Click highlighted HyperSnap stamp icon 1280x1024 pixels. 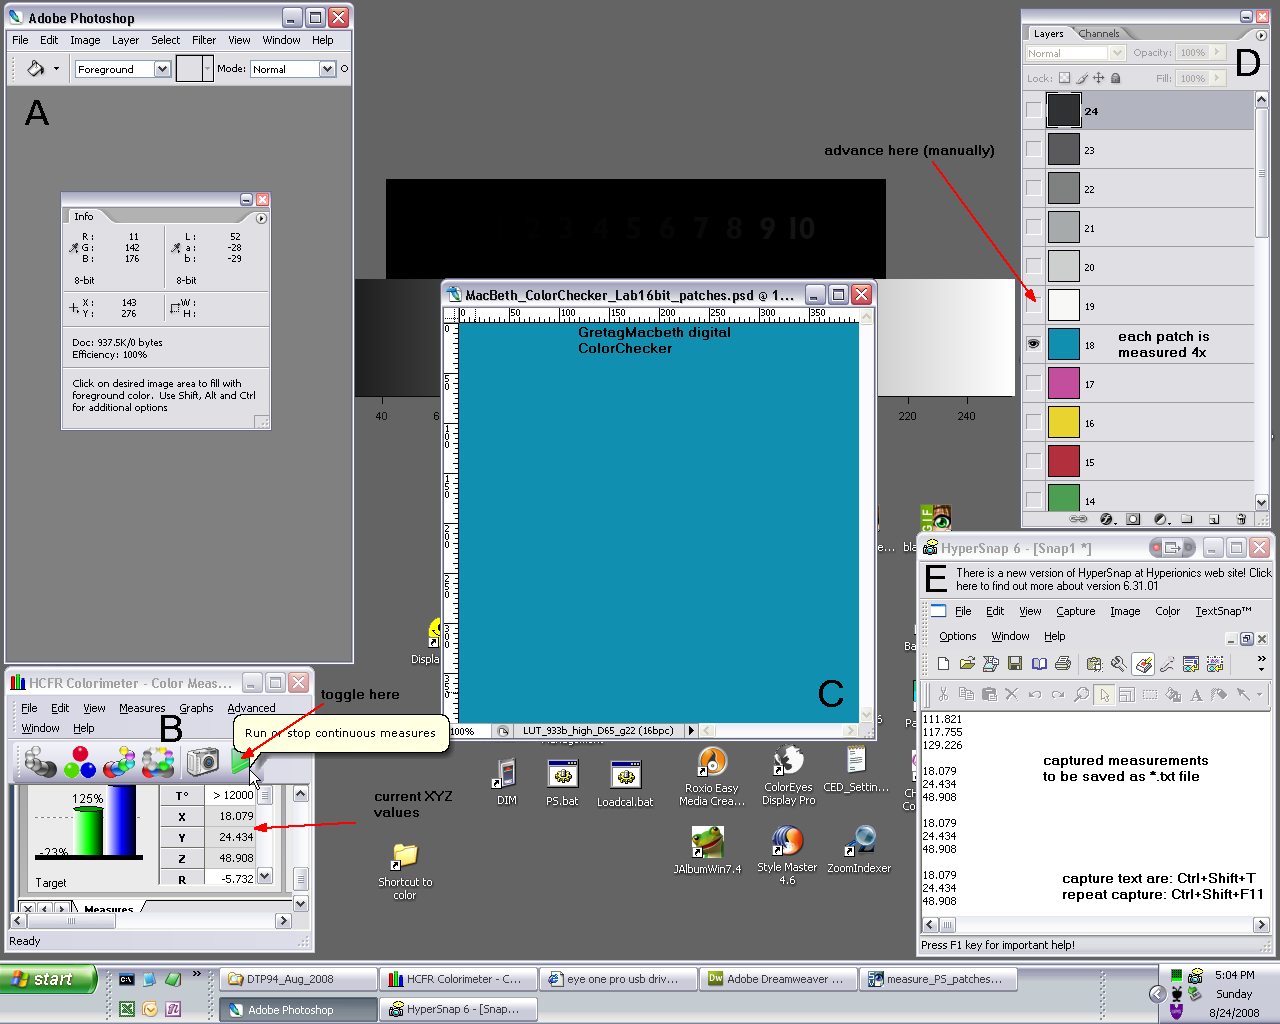tap(1143, 664)
